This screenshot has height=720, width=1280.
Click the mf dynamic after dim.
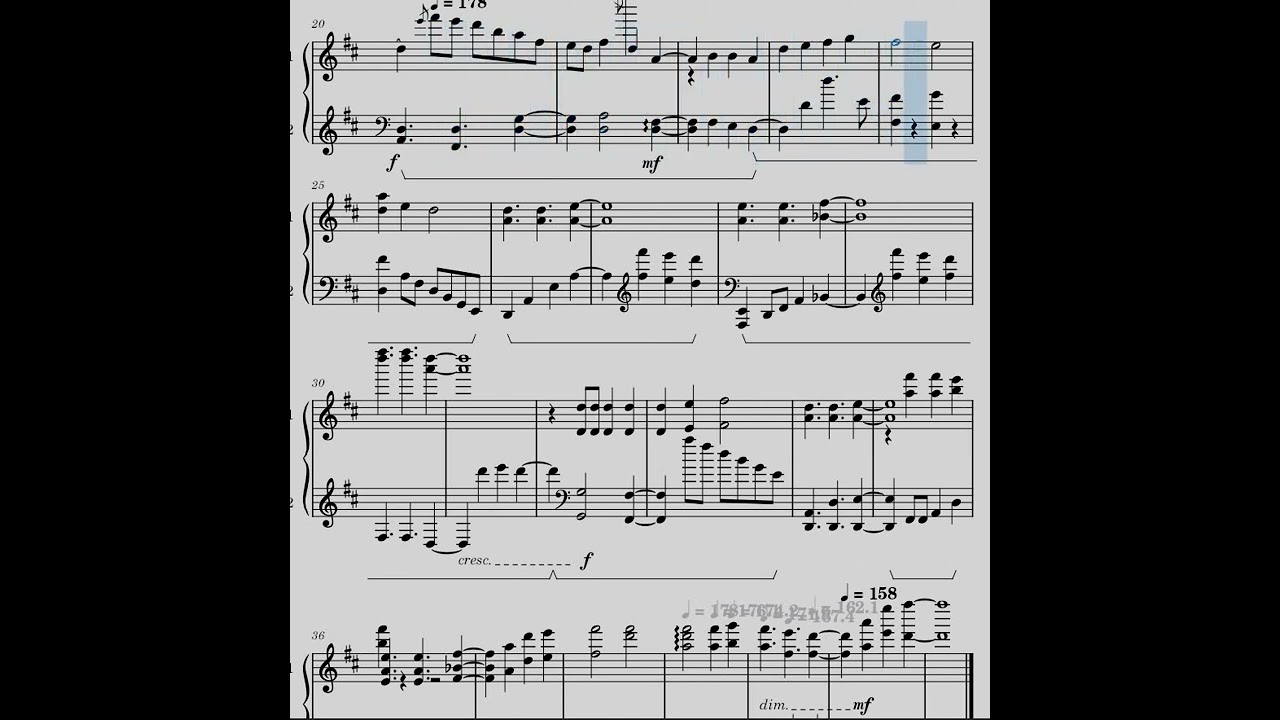coord(863,705)
